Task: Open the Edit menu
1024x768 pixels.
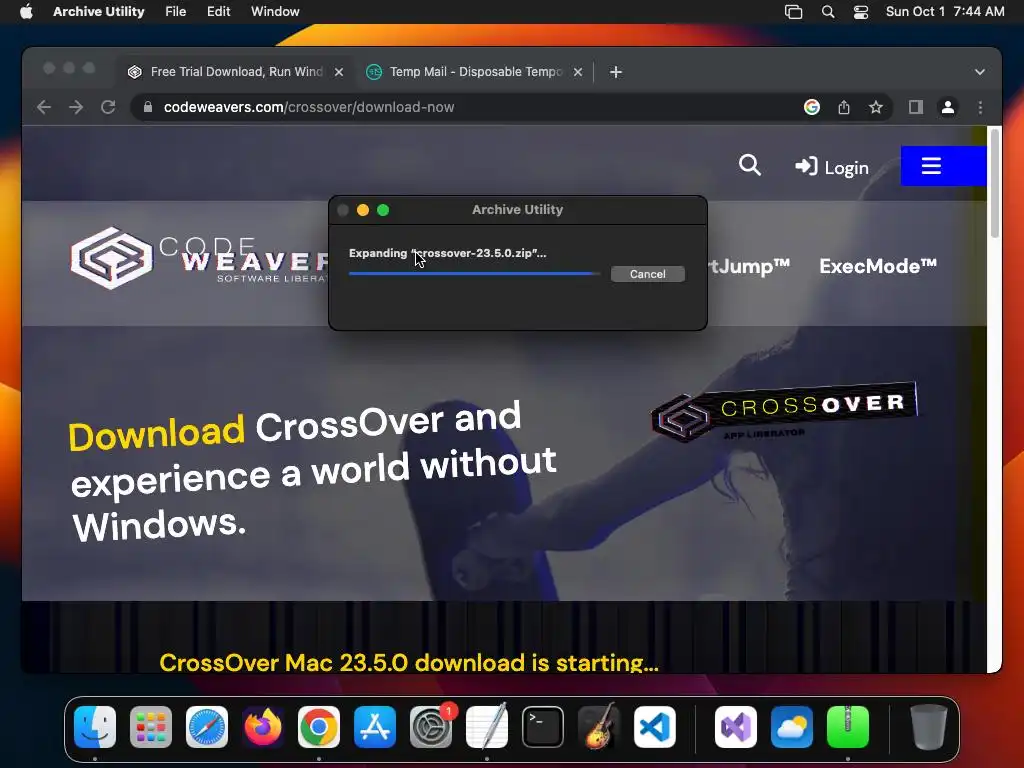Action: pyautogui.click(x=218, y=11)
